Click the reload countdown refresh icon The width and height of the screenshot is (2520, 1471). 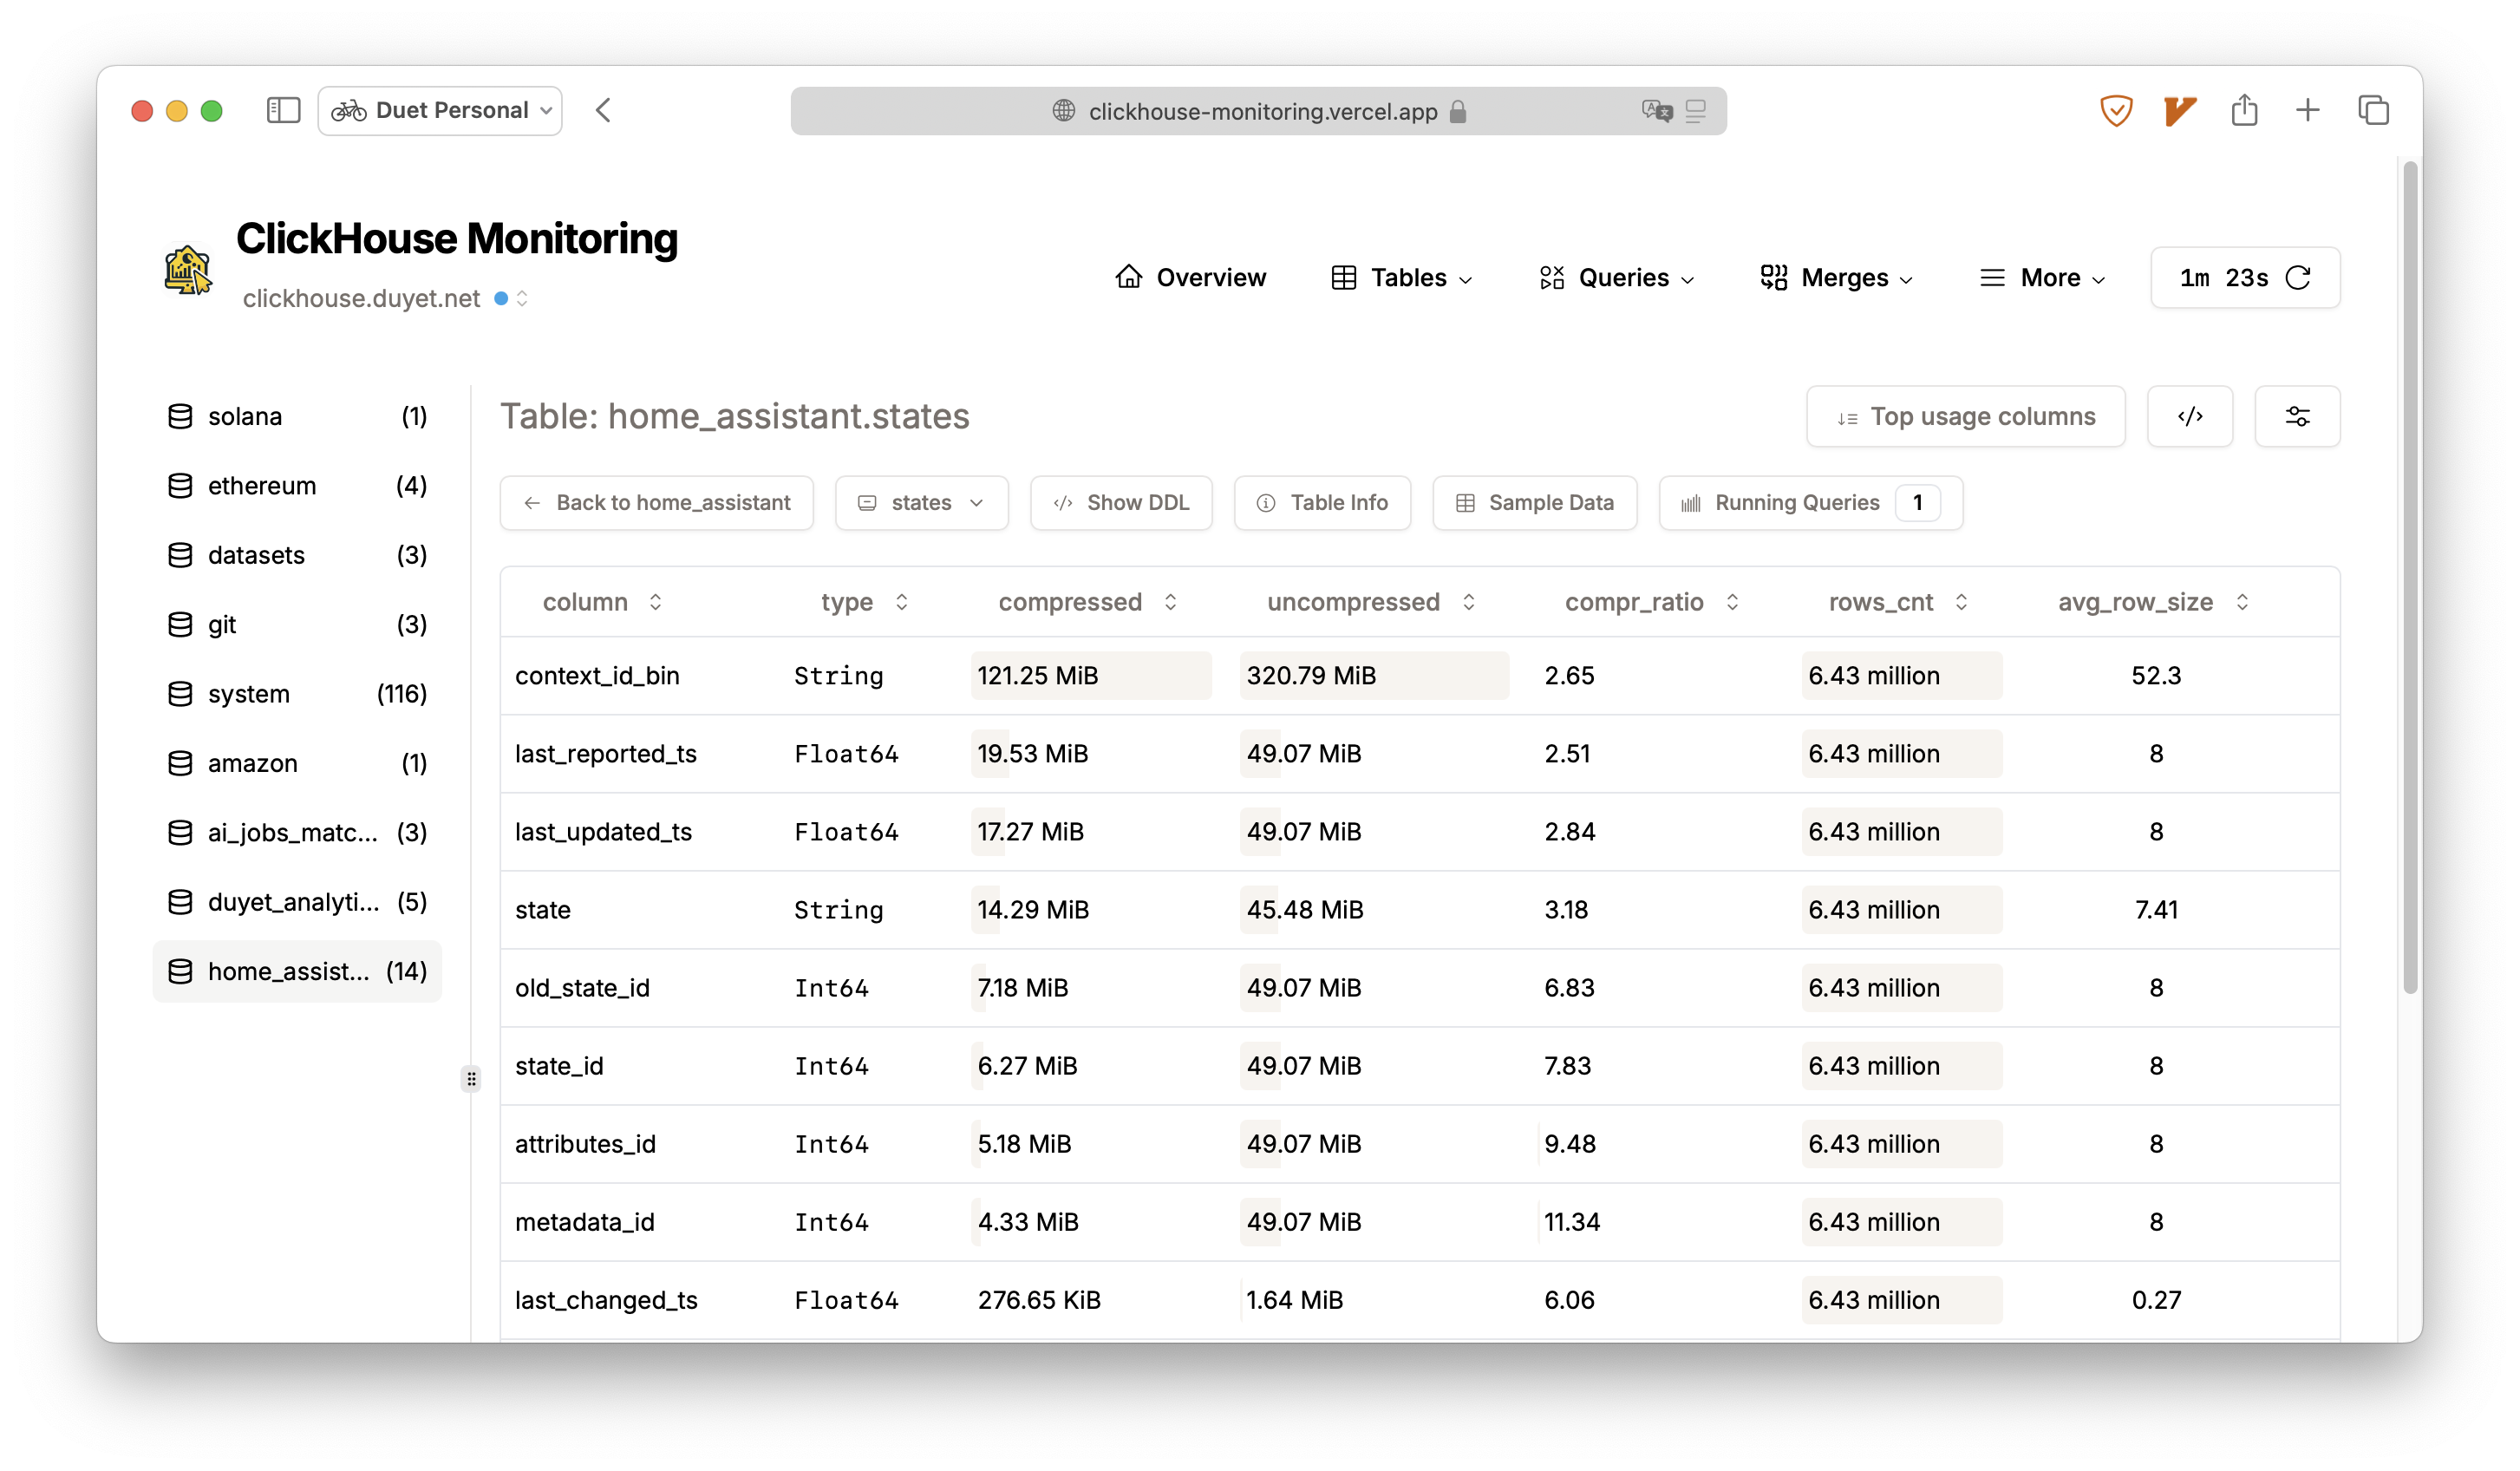(x=2298, y=278)
